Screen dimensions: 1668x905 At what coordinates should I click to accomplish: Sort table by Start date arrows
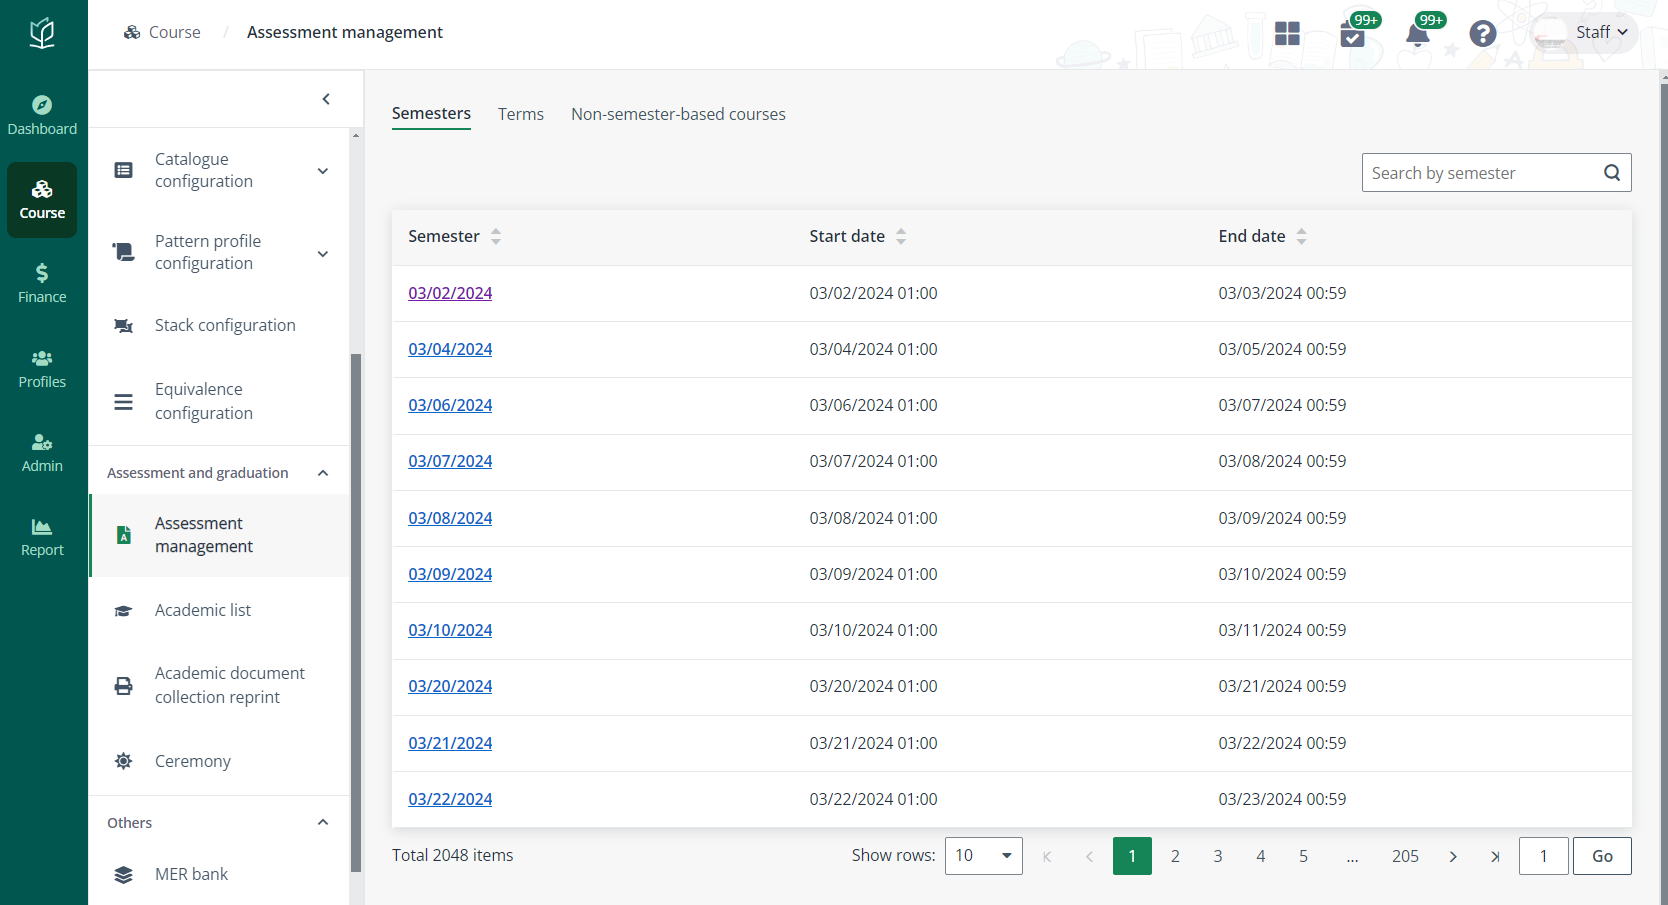click(901, 236)
